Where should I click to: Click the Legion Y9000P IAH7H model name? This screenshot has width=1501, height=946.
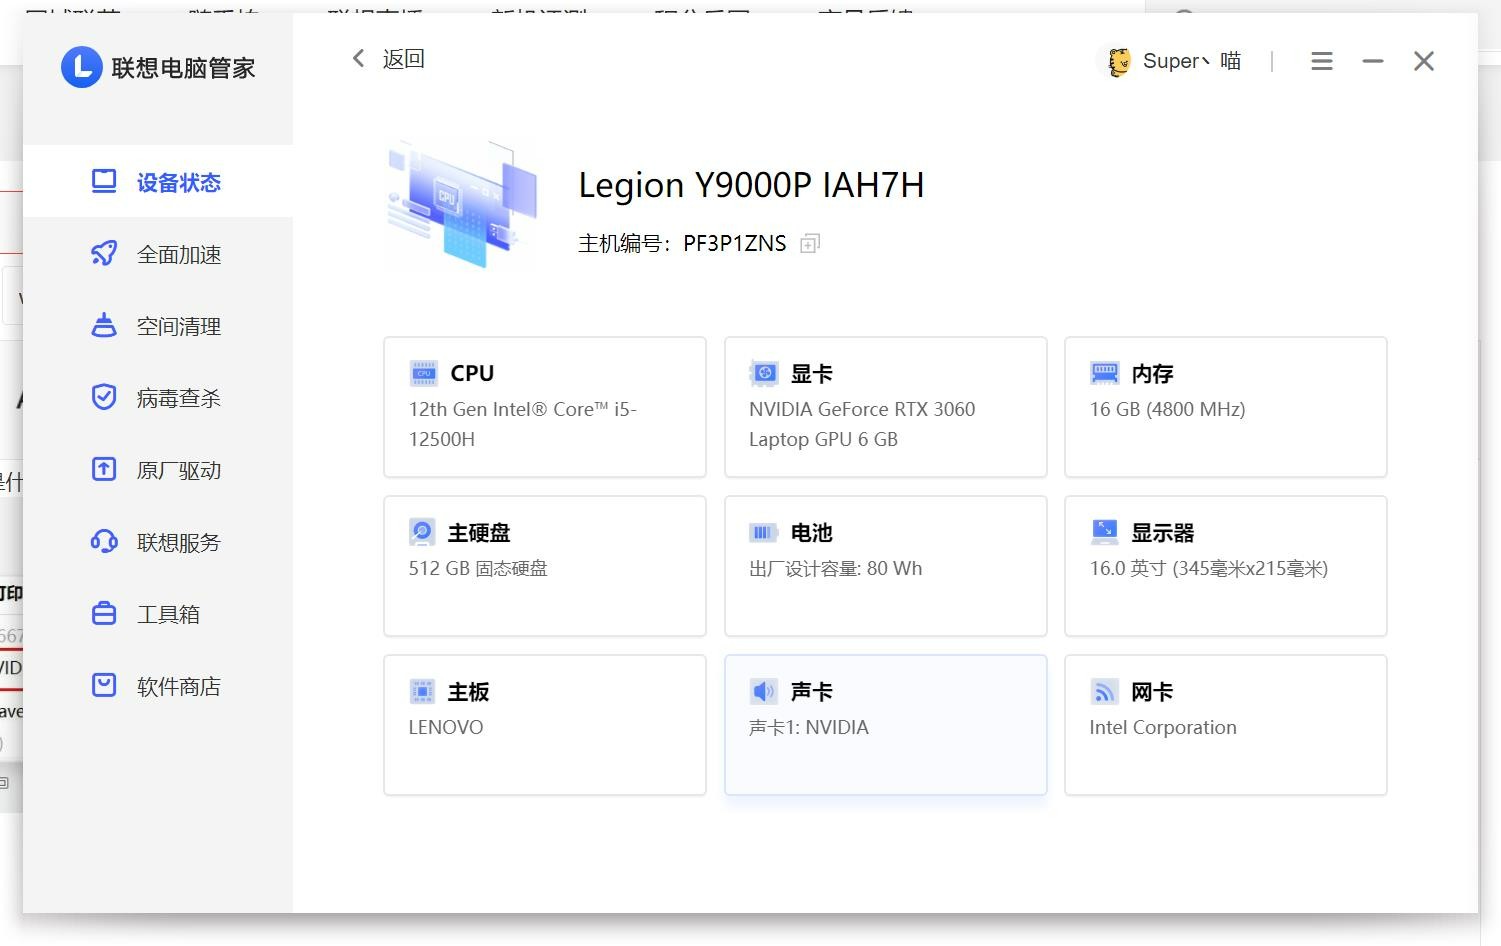(751, 185)
